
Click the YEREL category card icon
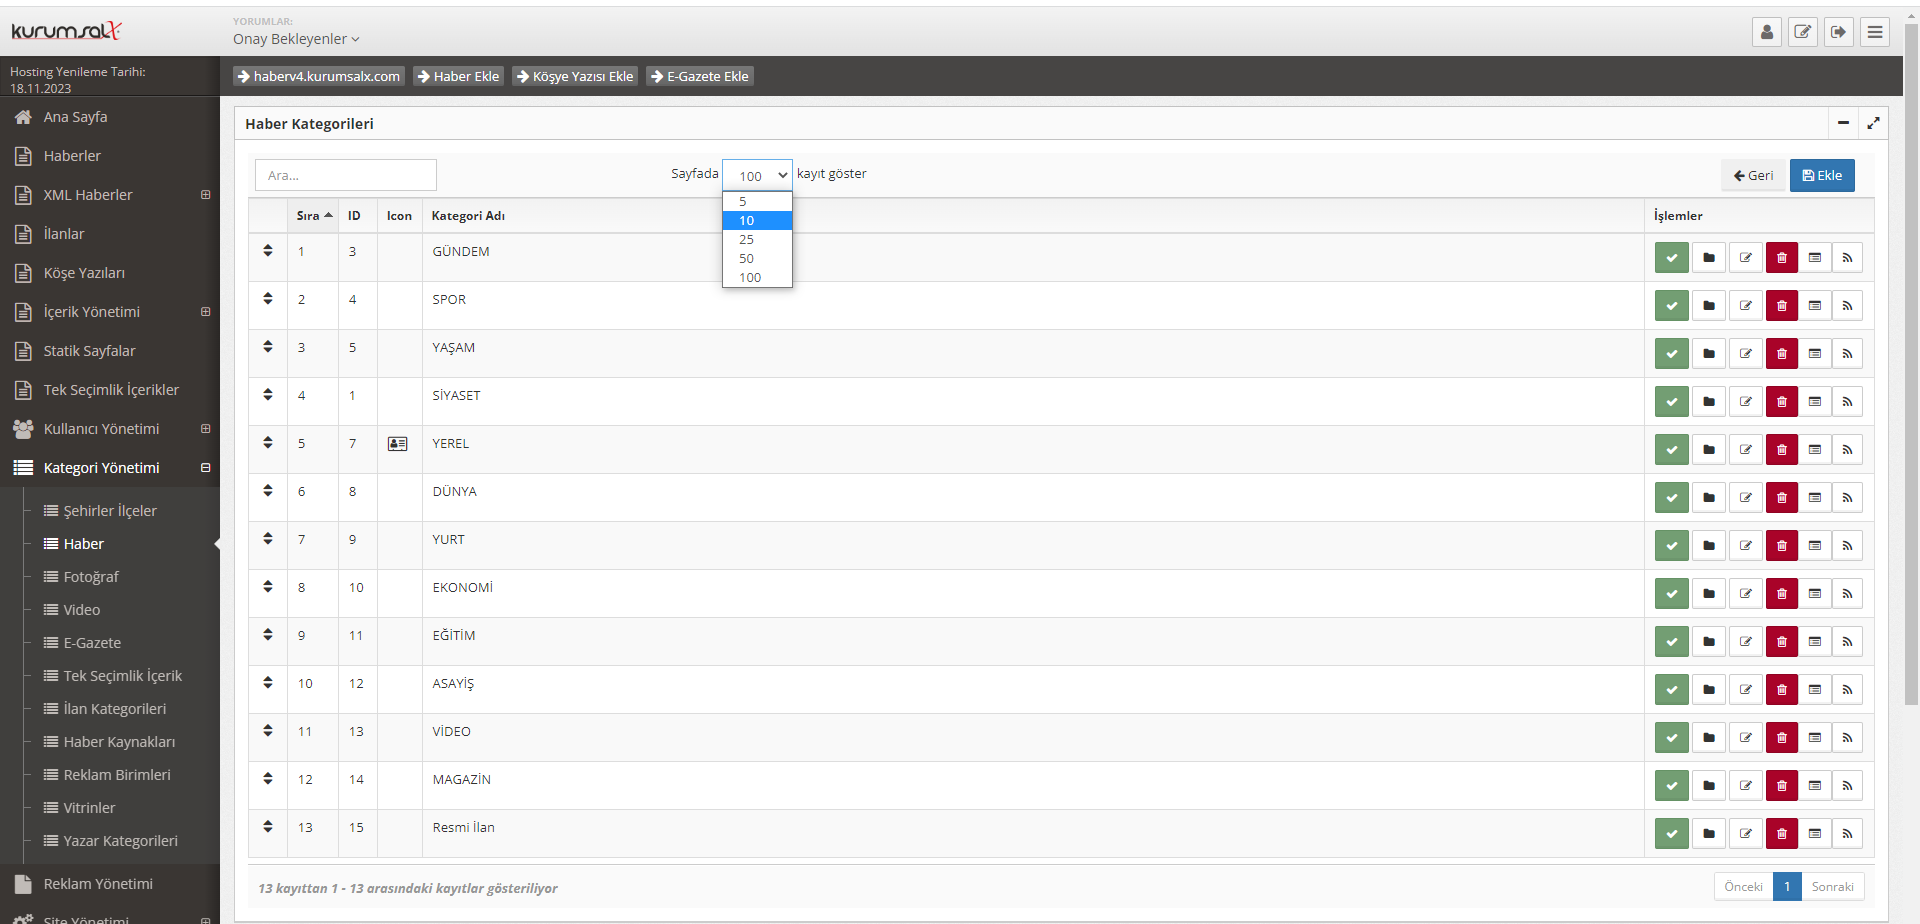(398, 444)
